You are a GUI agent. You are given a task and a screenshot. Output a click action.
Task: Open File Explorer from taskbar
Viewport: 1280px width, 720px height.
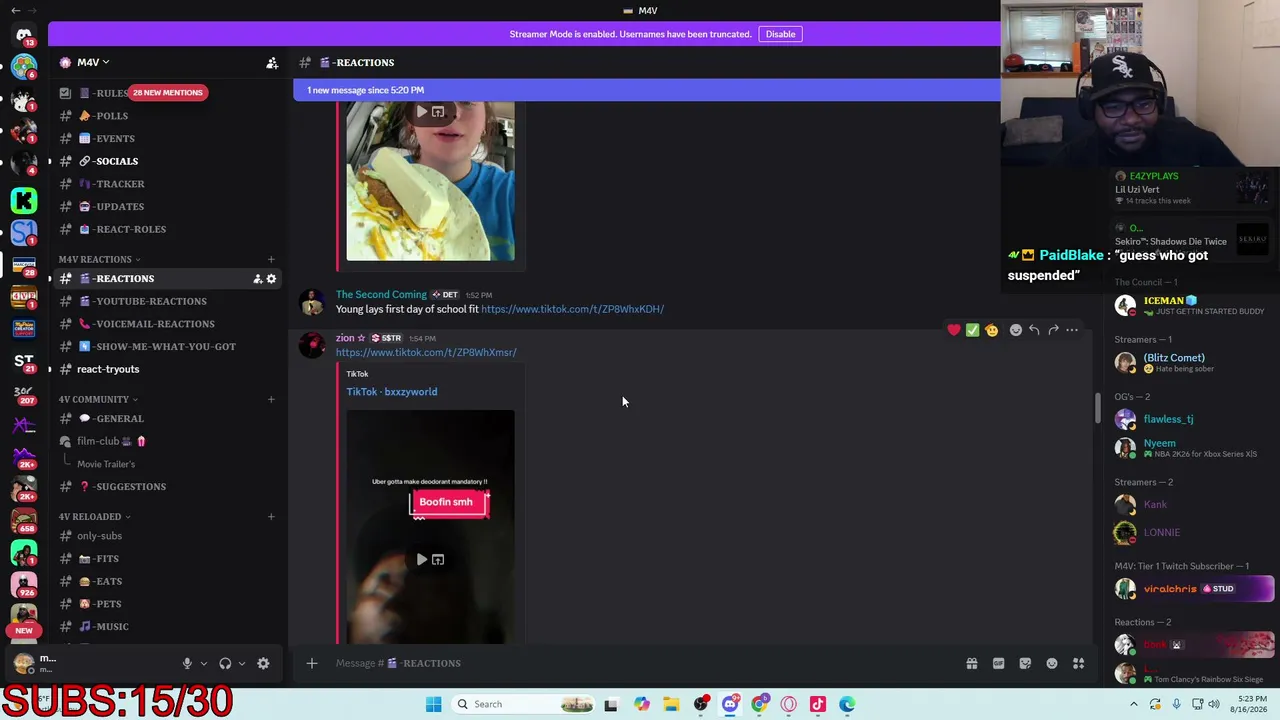pos(671,704)
